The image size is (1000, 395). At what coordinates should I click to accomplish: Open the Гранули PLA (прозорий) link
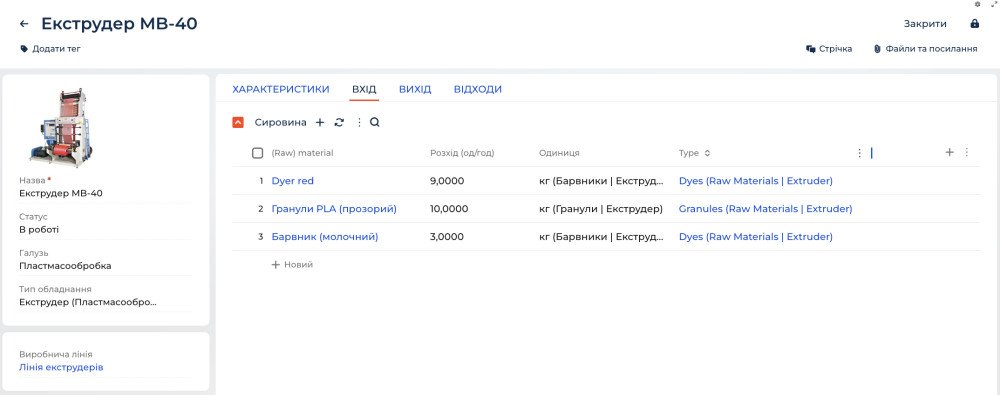tap(334, 209)
